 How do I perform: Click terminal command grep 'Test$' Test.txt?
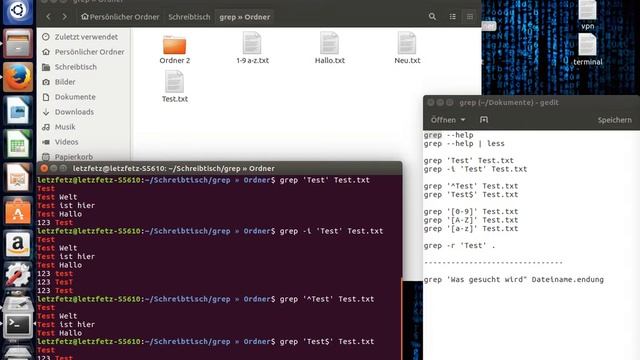[x=327, y=342]
